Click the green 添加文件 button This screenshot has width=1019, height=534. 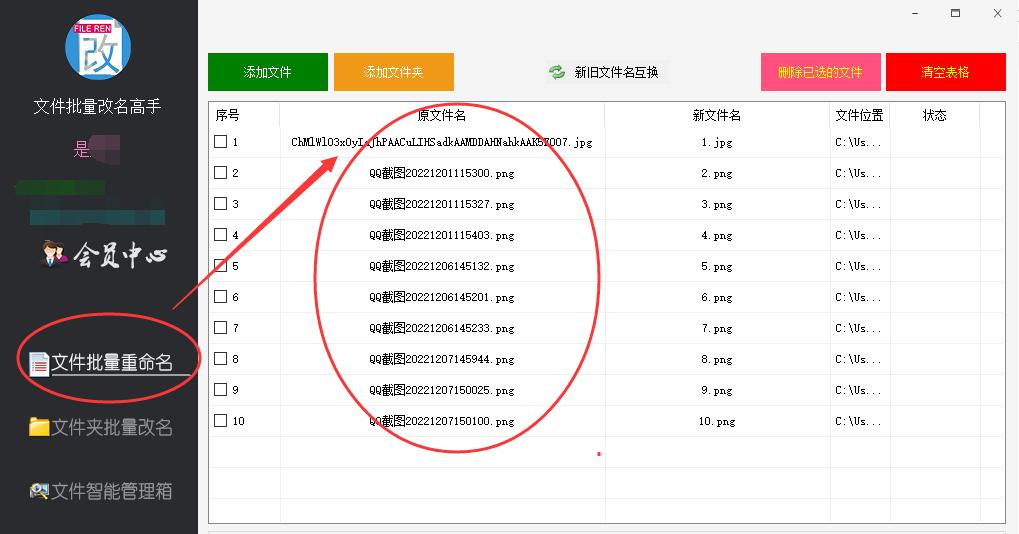click(x=268, y=72)
